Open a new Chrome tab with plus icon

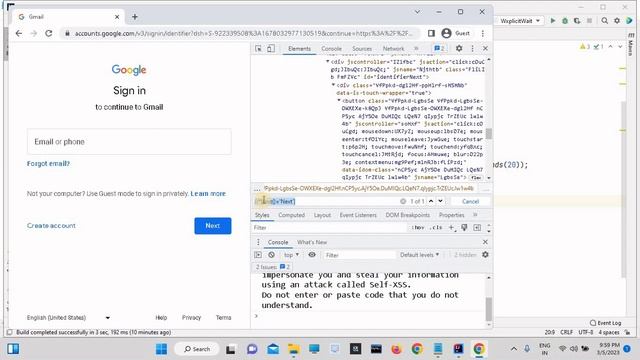point(135,17)
